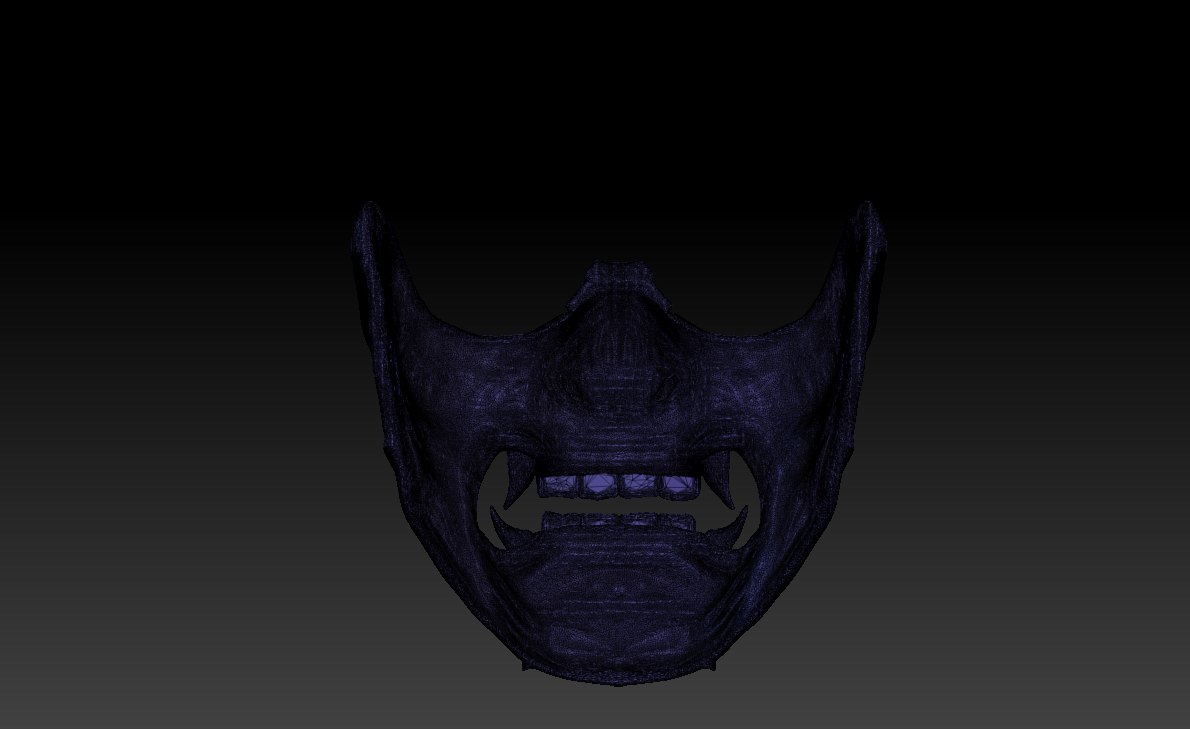Click the upper row of teeth on mask model
The image size is (1190, 729).
[x=617, y=485]
